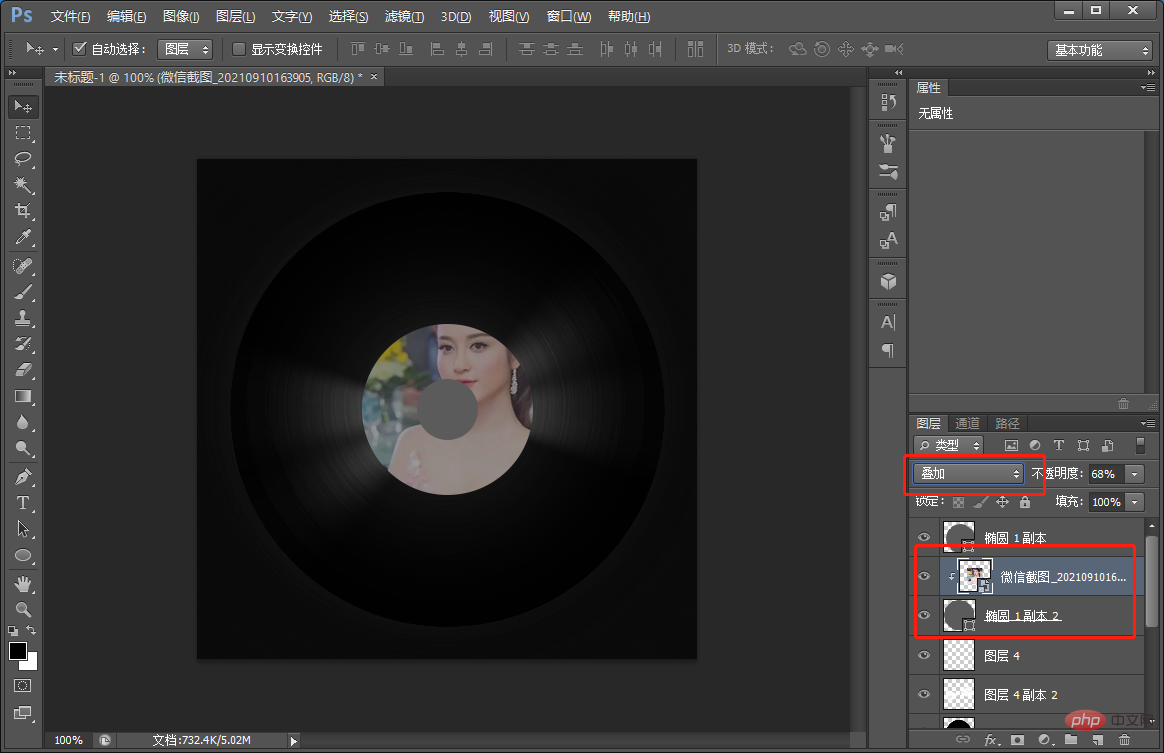Open the Character panel icon

pos(888,322)
